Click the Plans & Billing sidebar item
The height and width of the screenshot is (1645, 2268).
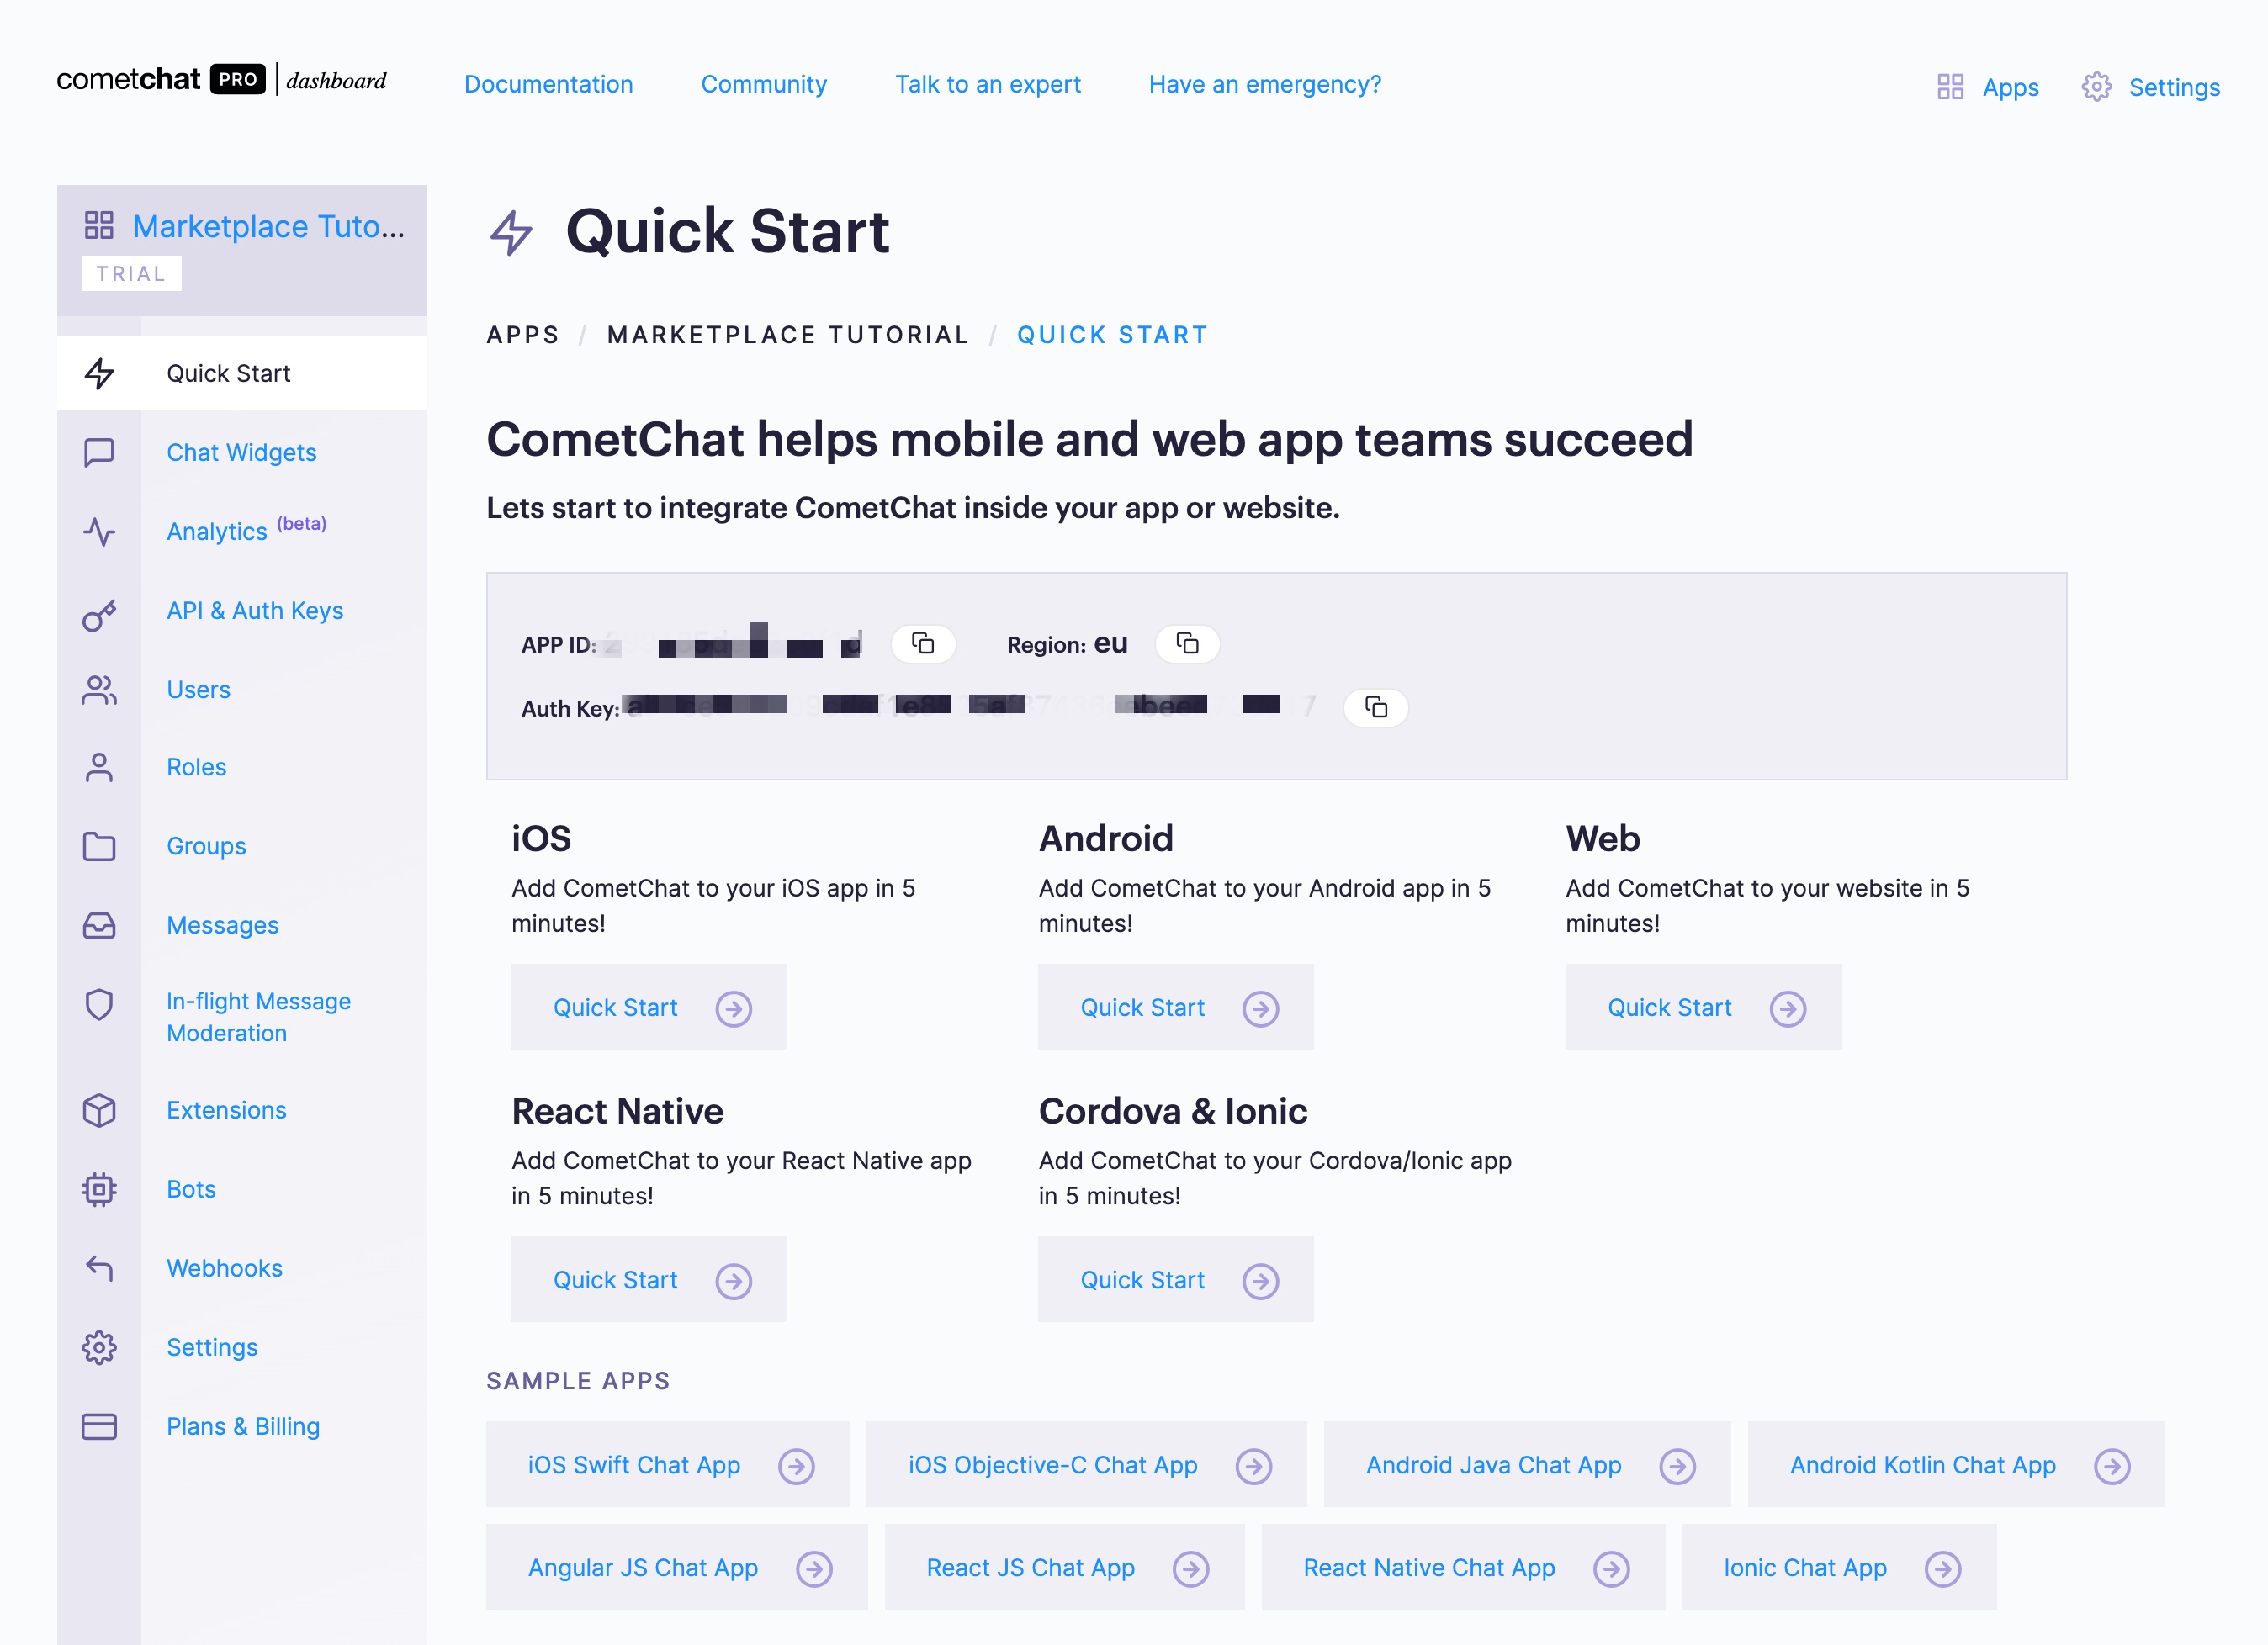(x=243, y=1423)
